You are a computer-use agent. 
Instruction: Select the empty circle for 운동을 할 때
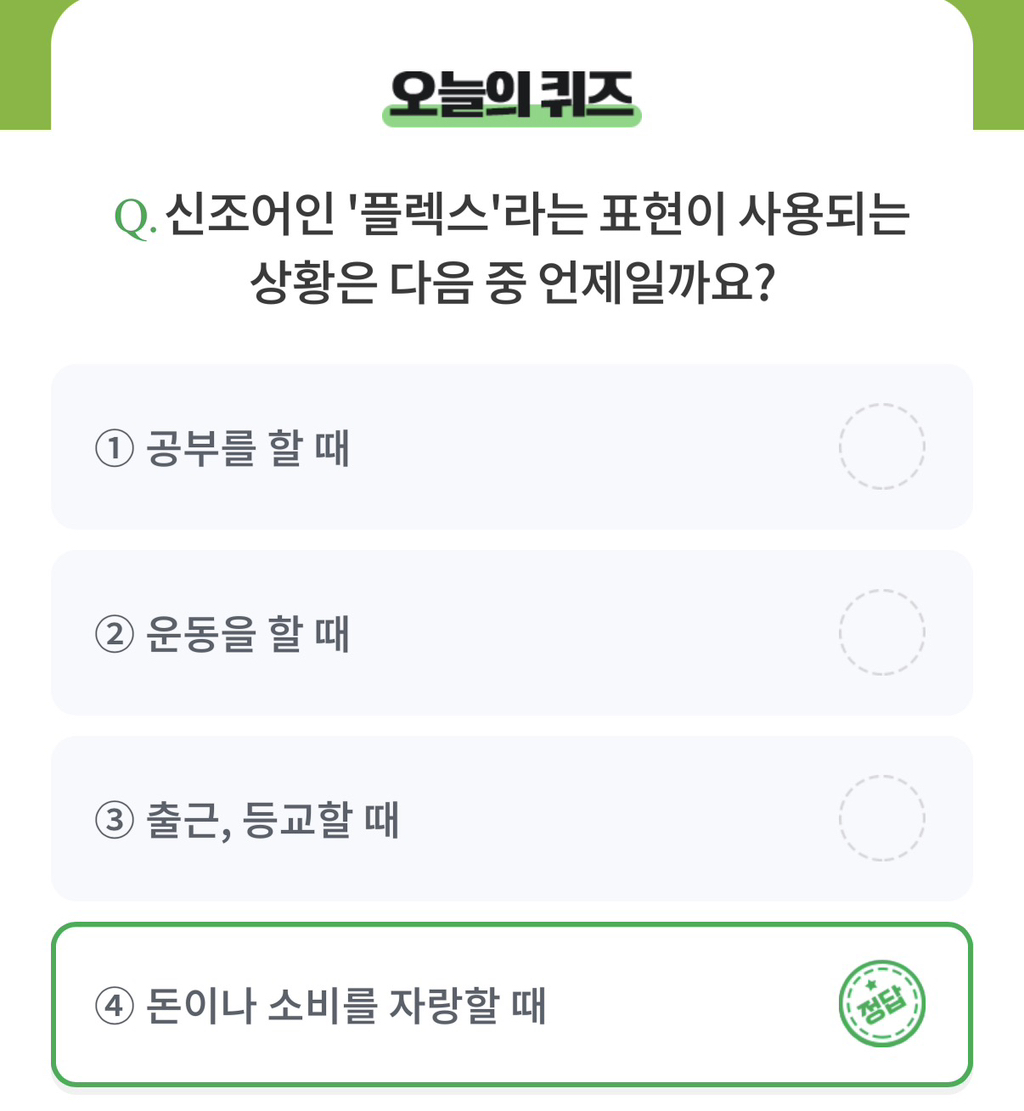point(882,632)
